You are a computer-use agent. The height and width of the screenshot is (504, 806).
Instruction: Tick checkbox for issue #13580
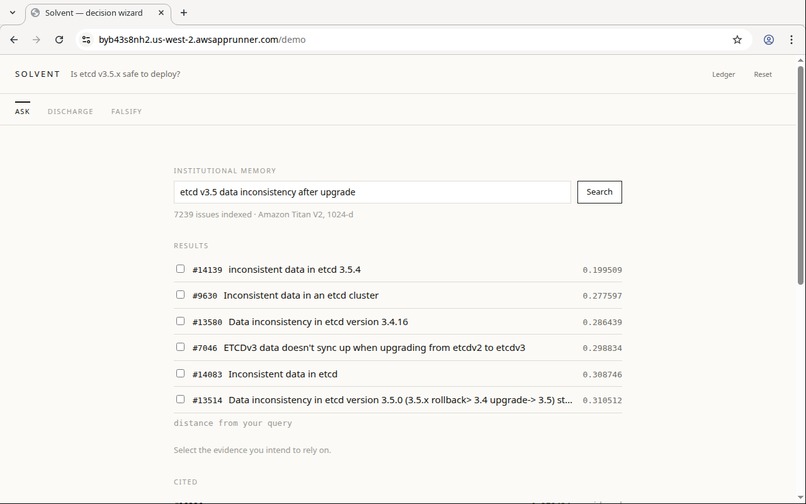180,321
